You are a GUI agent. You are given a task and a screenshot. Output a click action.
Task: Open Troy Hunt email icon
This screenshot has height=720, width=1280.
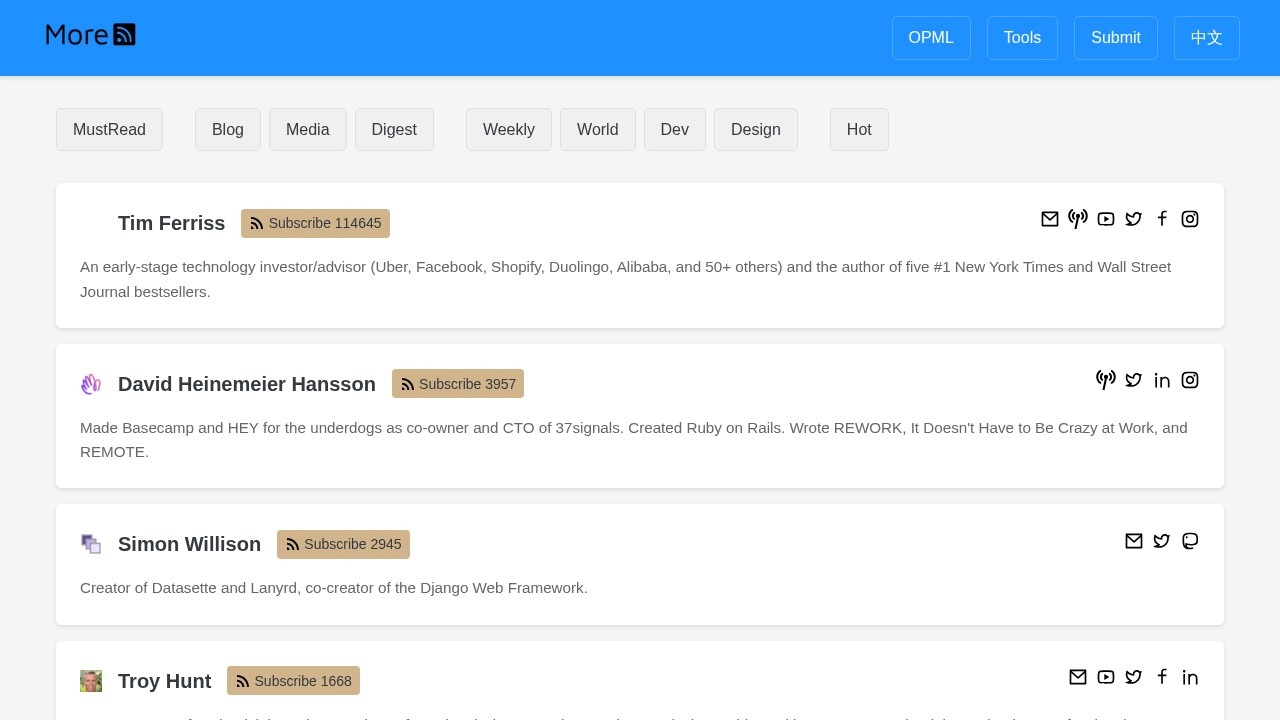pos(1078,677)
